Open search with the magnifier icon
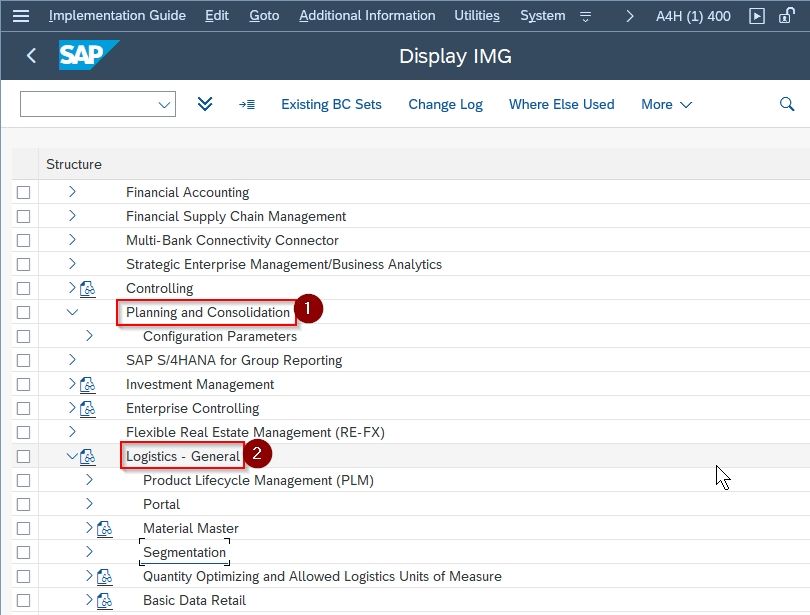The image size is (810, 615). [x=787, y=104]
